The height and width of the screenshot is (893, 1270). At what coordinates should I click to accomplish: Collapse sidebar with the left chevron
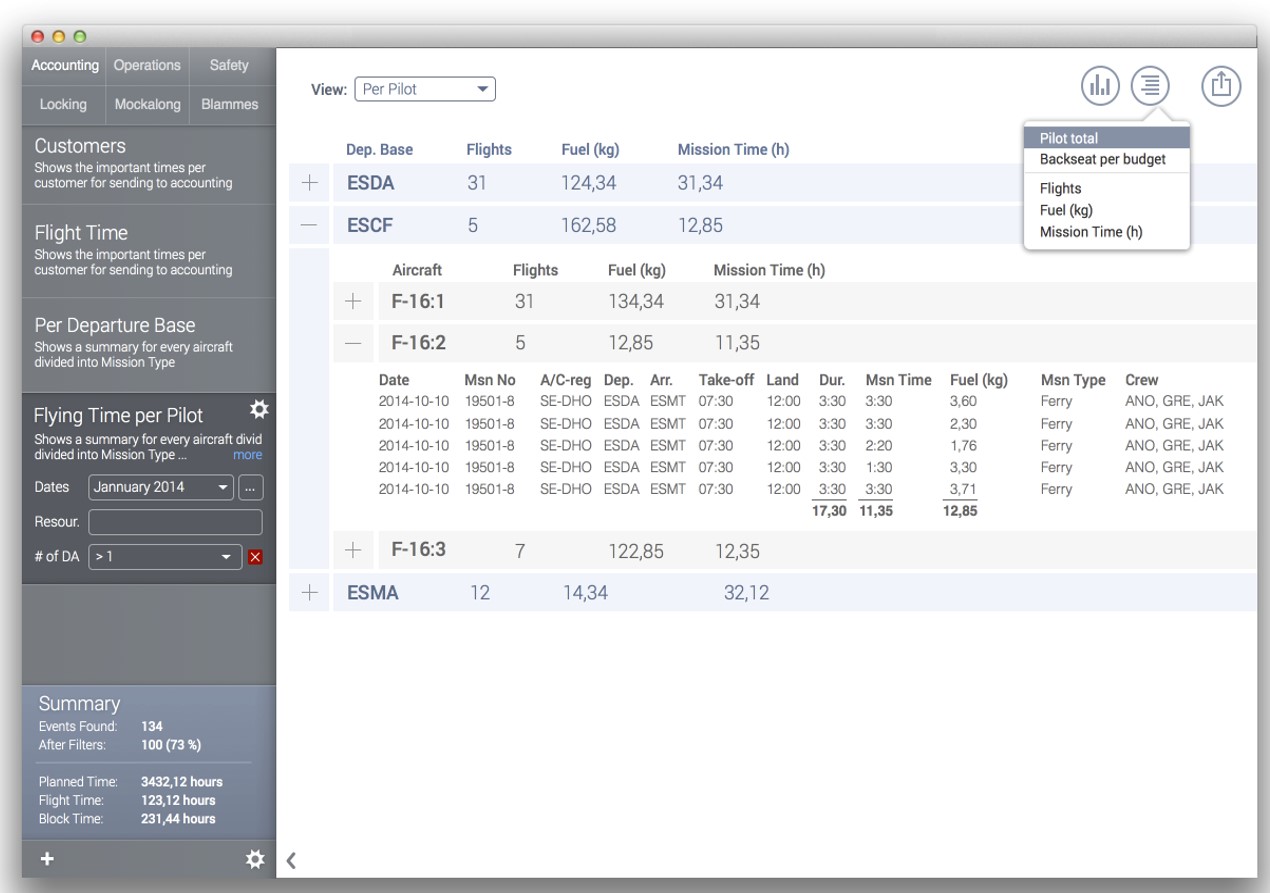point(291,860)
